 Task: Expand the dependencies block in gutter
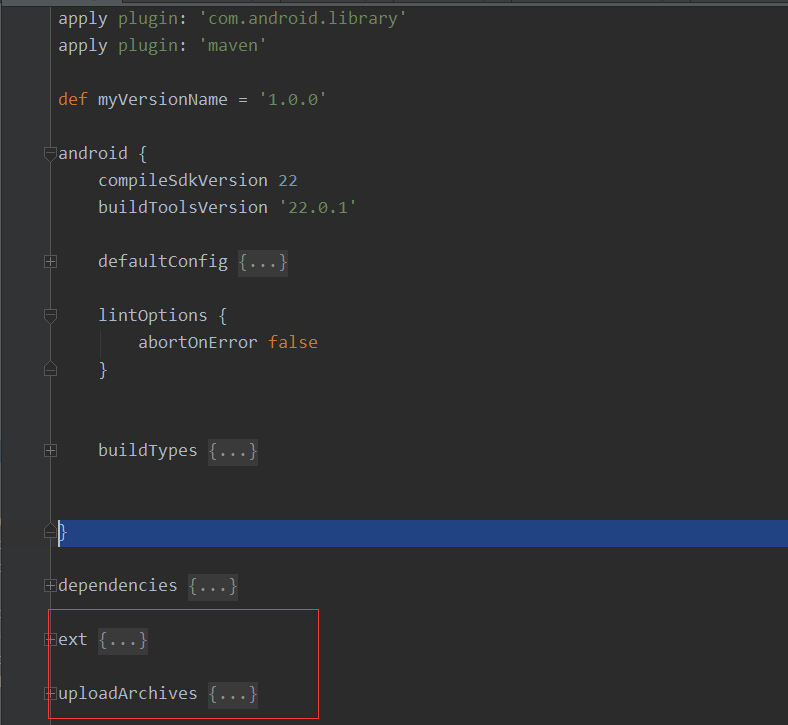[50, 586]
